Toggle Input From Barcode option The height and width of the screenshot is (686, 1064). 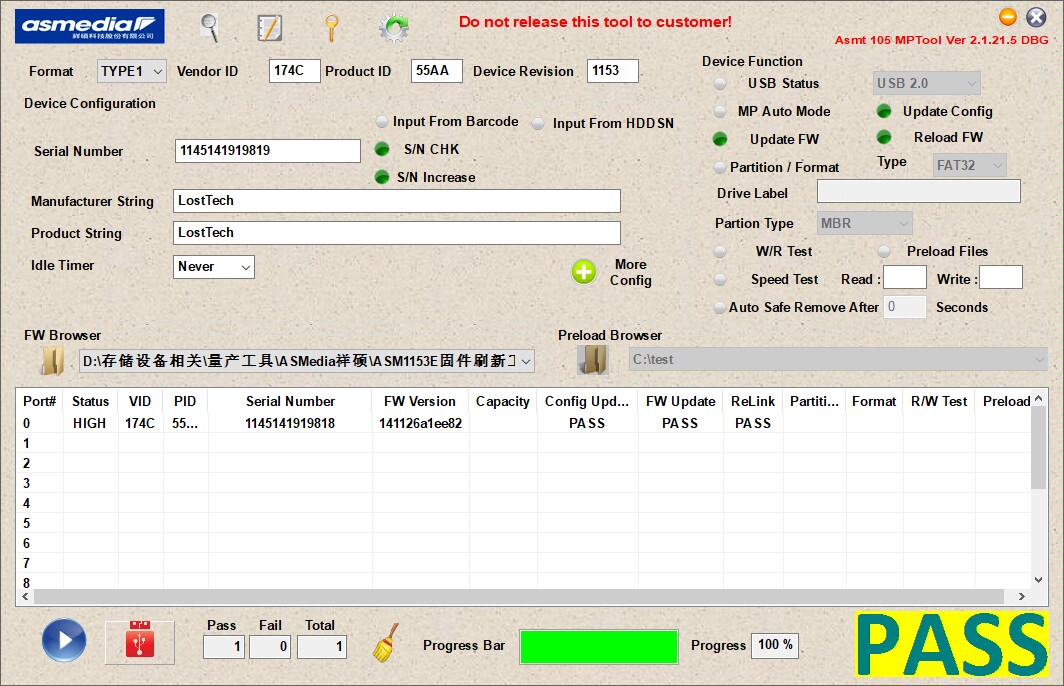click(382, 121)
